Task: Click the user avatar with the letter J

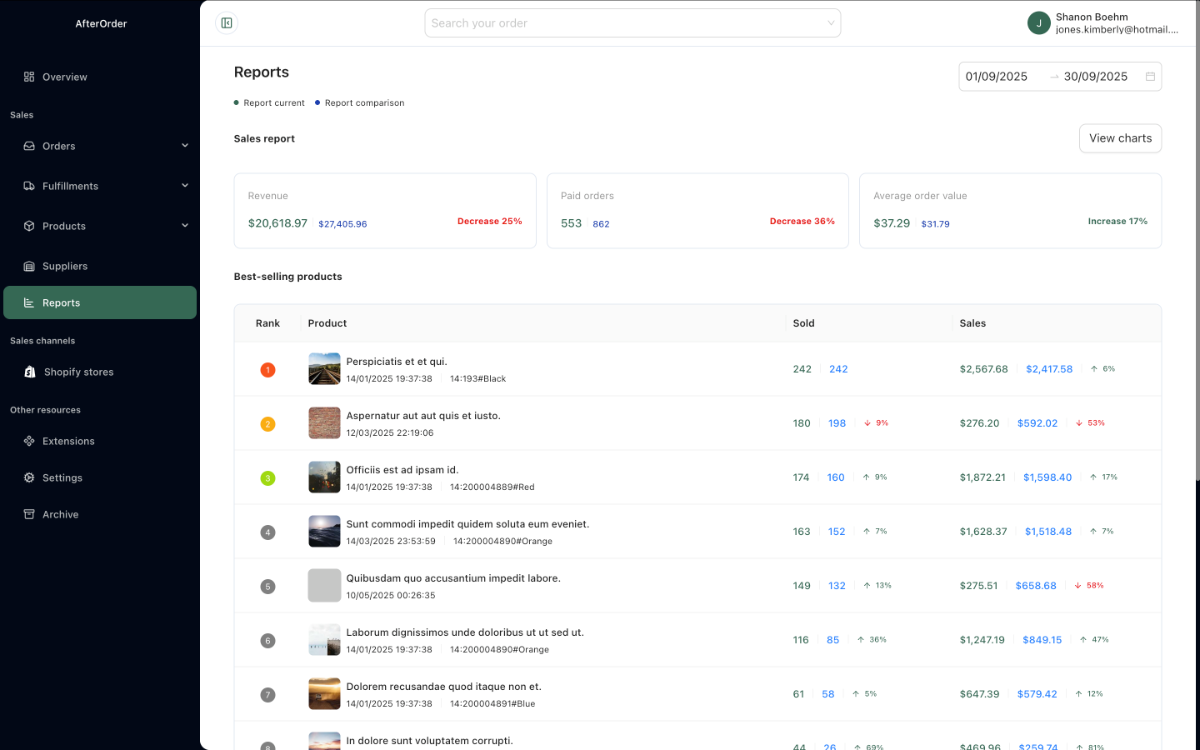Action: pyautogui.click(x=1039, y=23)
